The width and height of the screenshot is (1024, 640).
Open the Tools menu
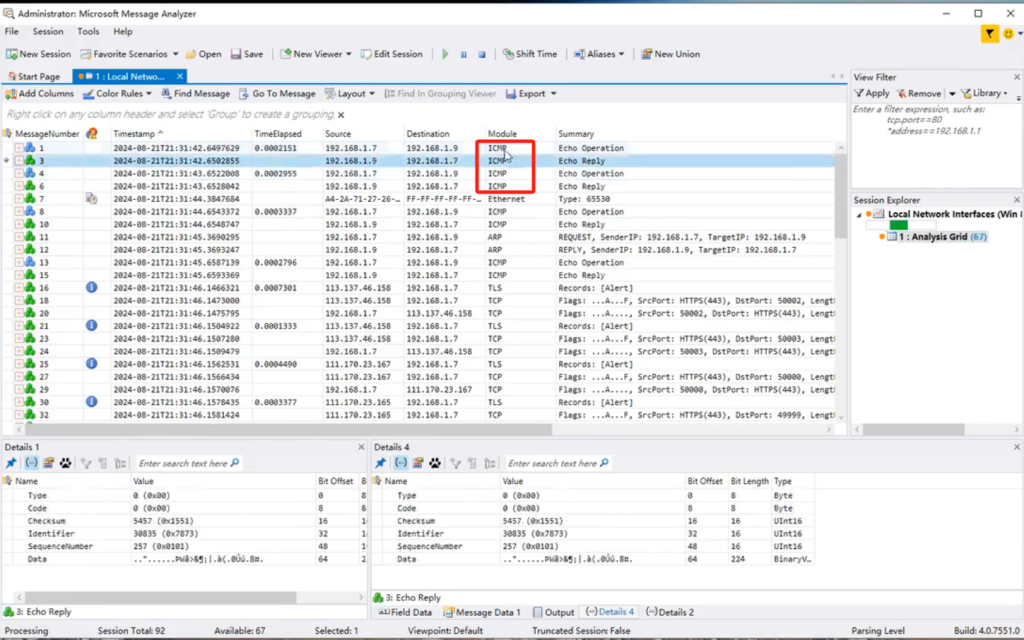[x=88, y=31]
